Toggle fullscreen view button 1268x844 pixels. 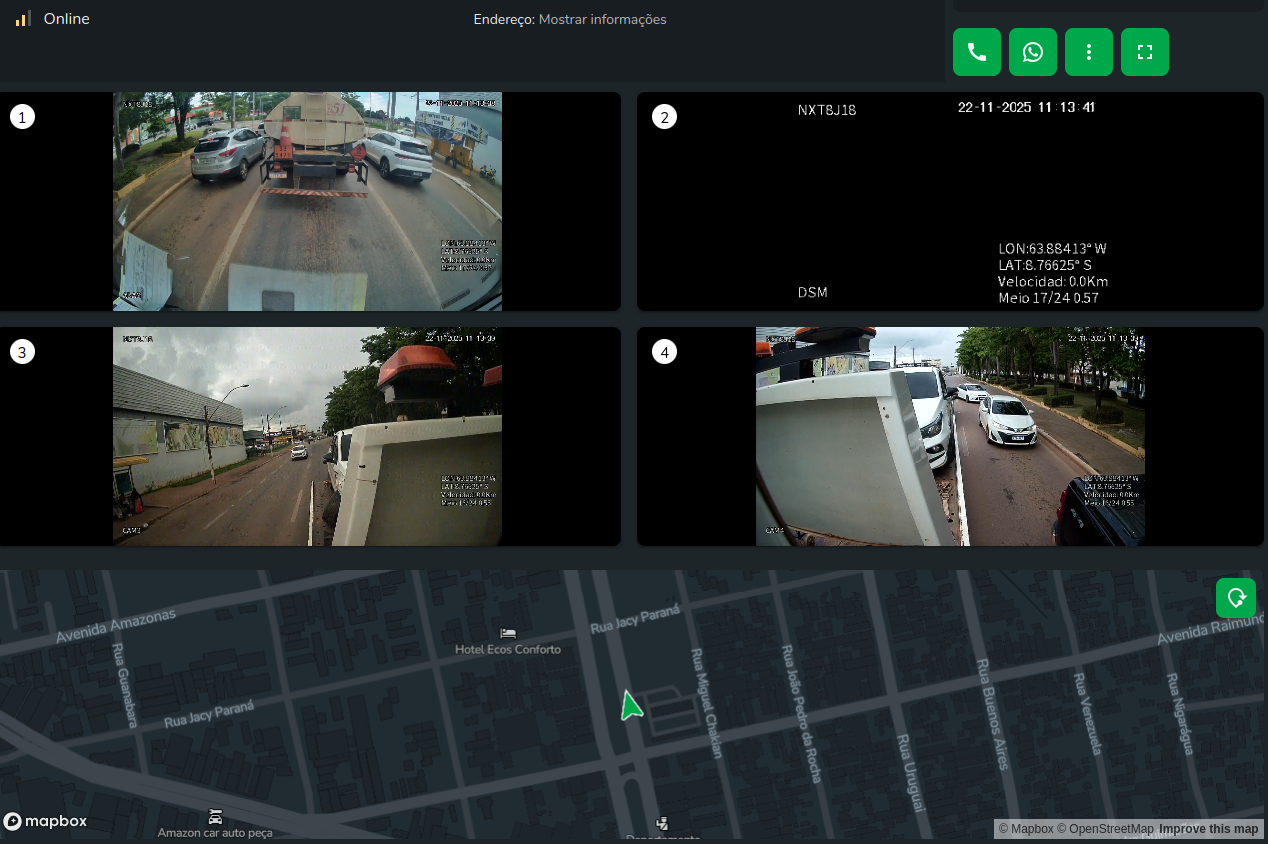coord(1144,52)
